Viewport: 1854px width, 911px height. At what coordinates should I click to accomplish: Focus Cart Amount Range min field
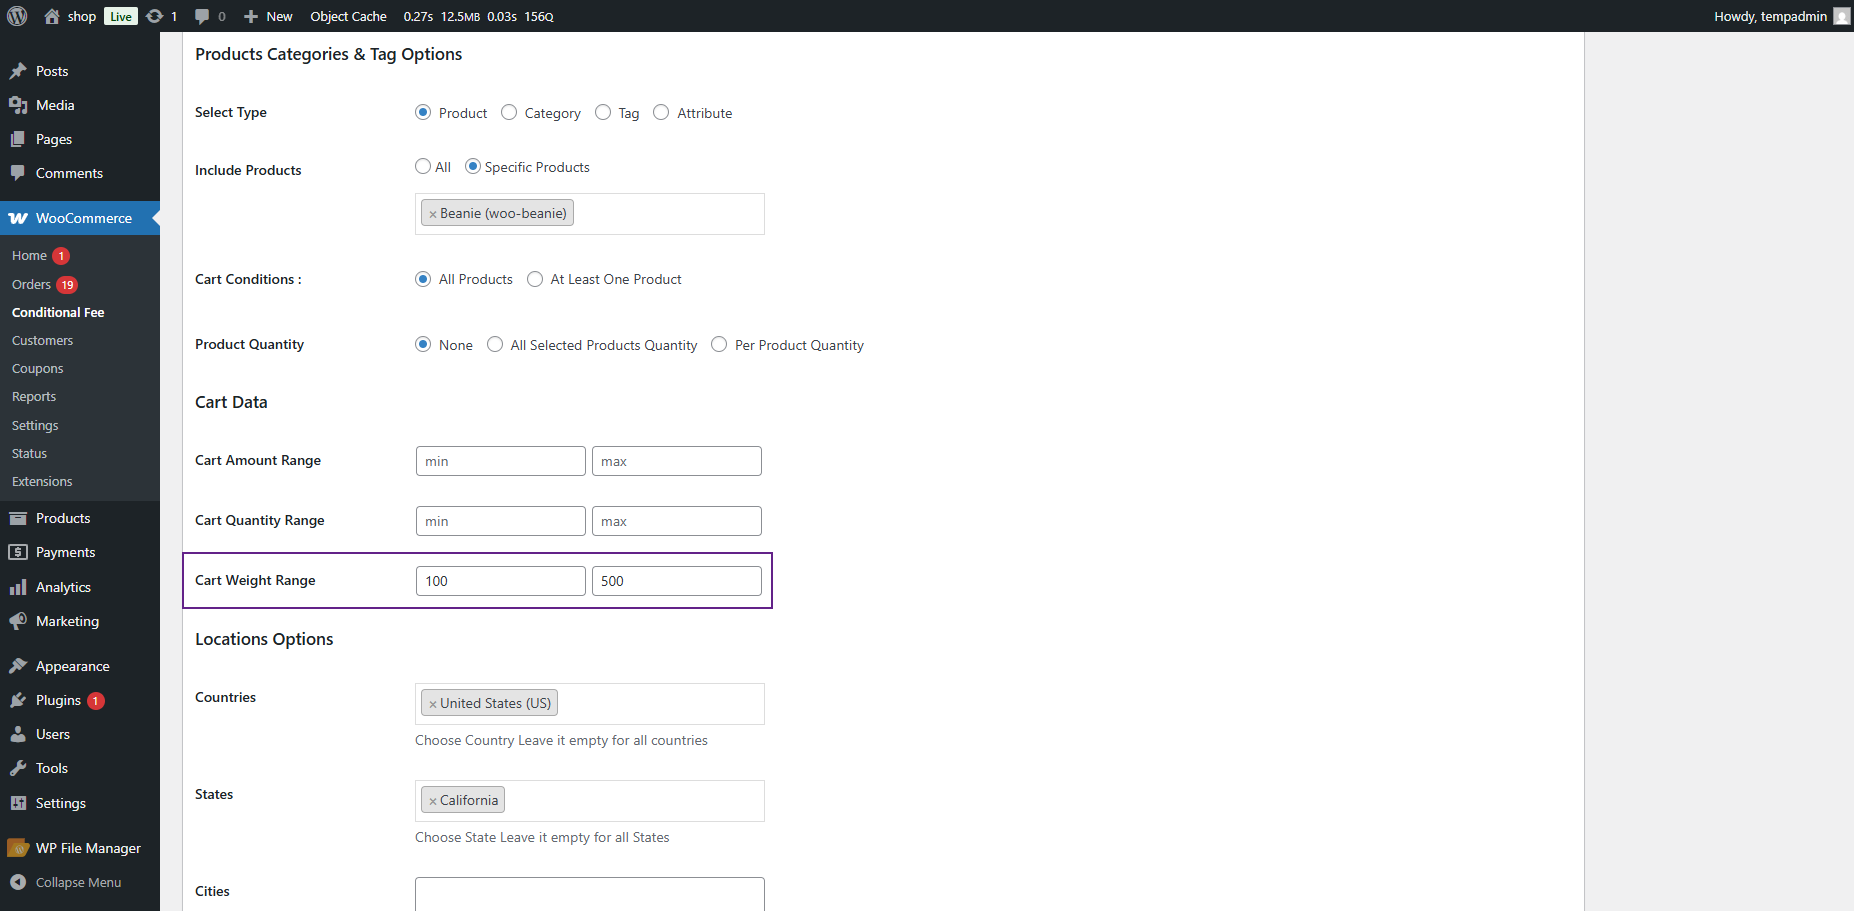501,461
